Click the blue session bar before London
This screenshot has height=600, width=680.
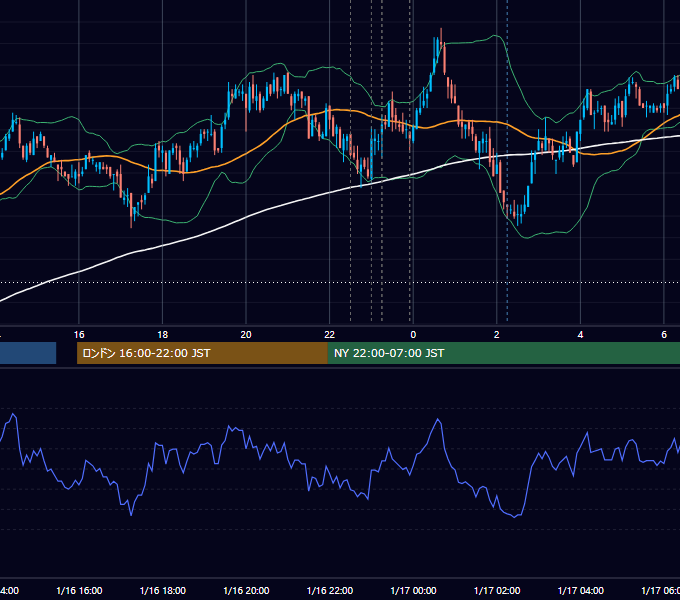tap(28, 353)
